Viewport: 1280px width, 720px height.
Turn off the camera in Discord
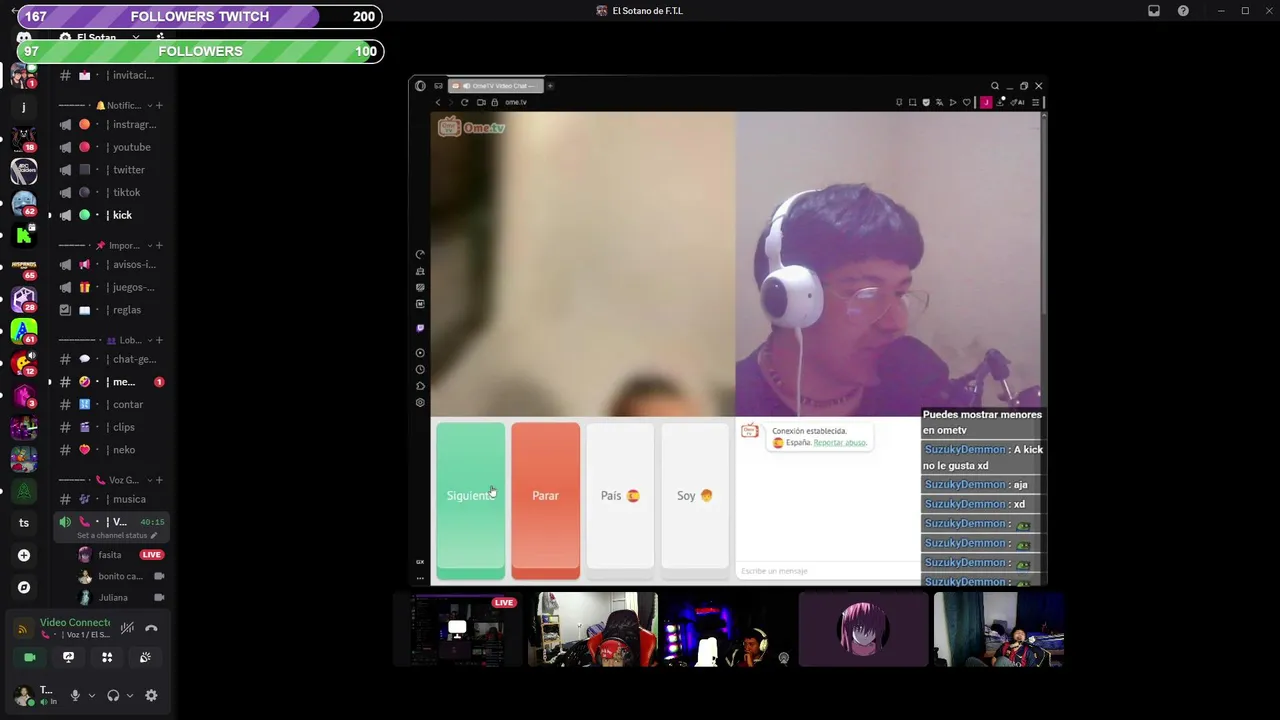point(30,657)
